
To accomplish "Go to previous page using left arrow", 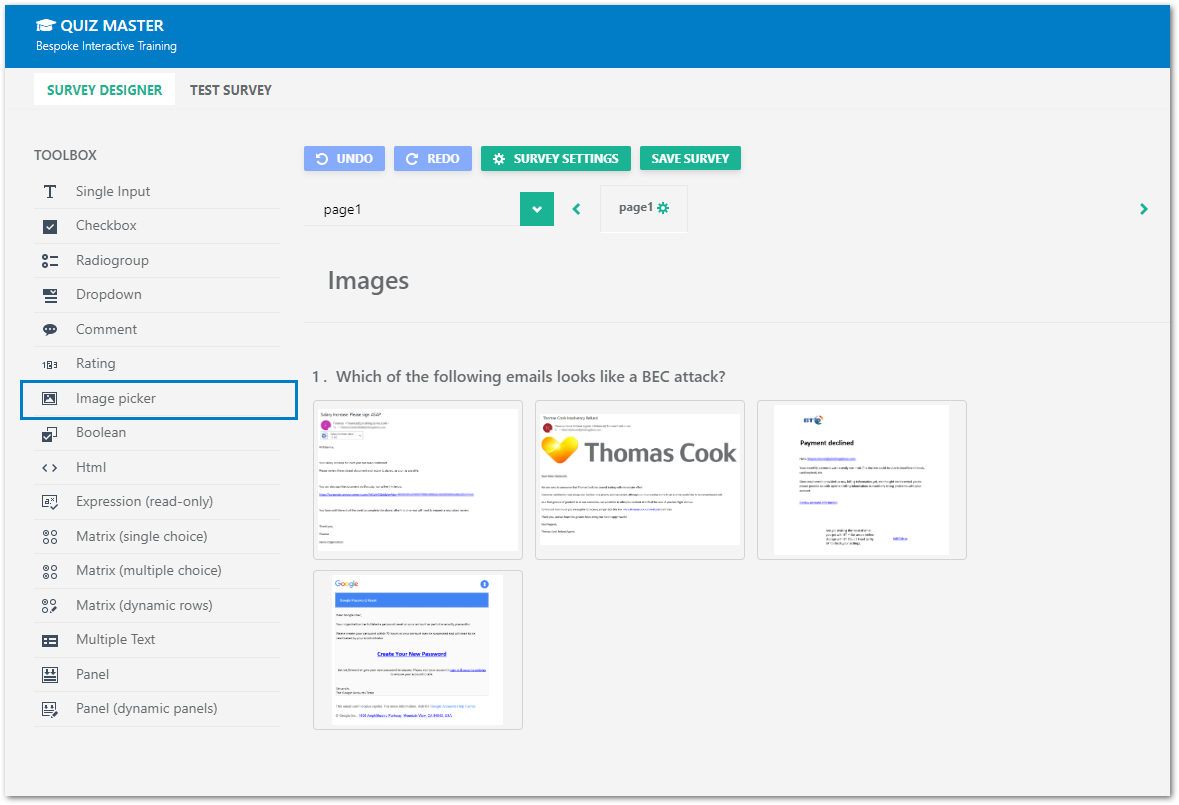I will pyautogui.click(x=577, y=209).
